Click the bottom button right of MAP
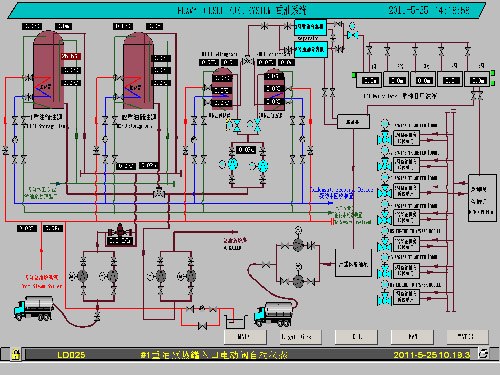This screenshot has width=500, height=375. 301,337
